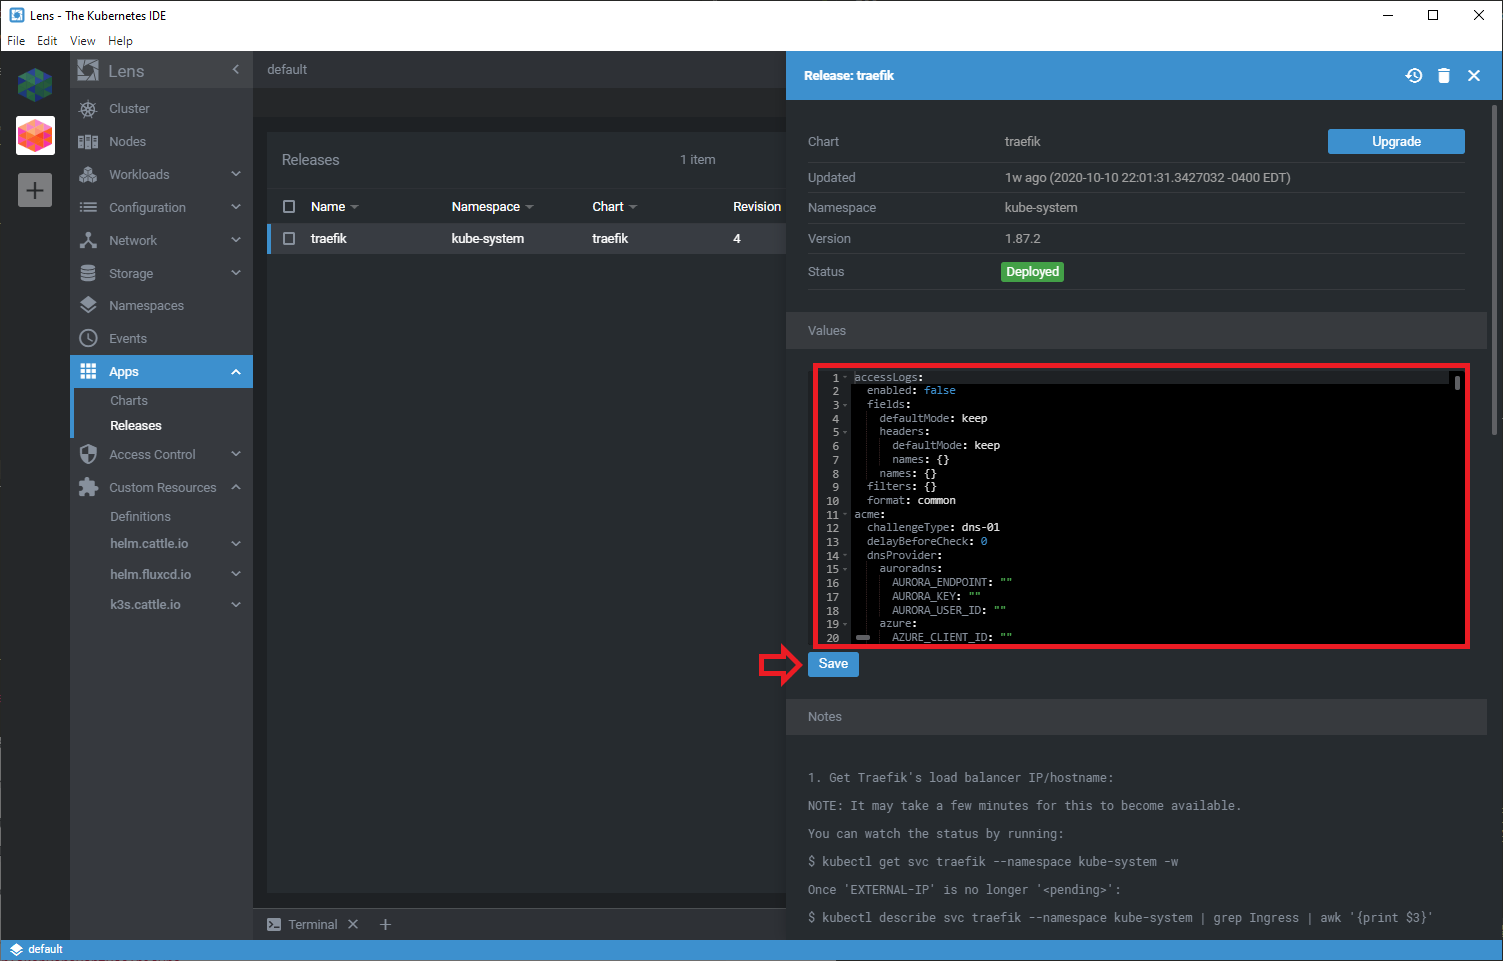Expand the Workloads section

[236, 175]
